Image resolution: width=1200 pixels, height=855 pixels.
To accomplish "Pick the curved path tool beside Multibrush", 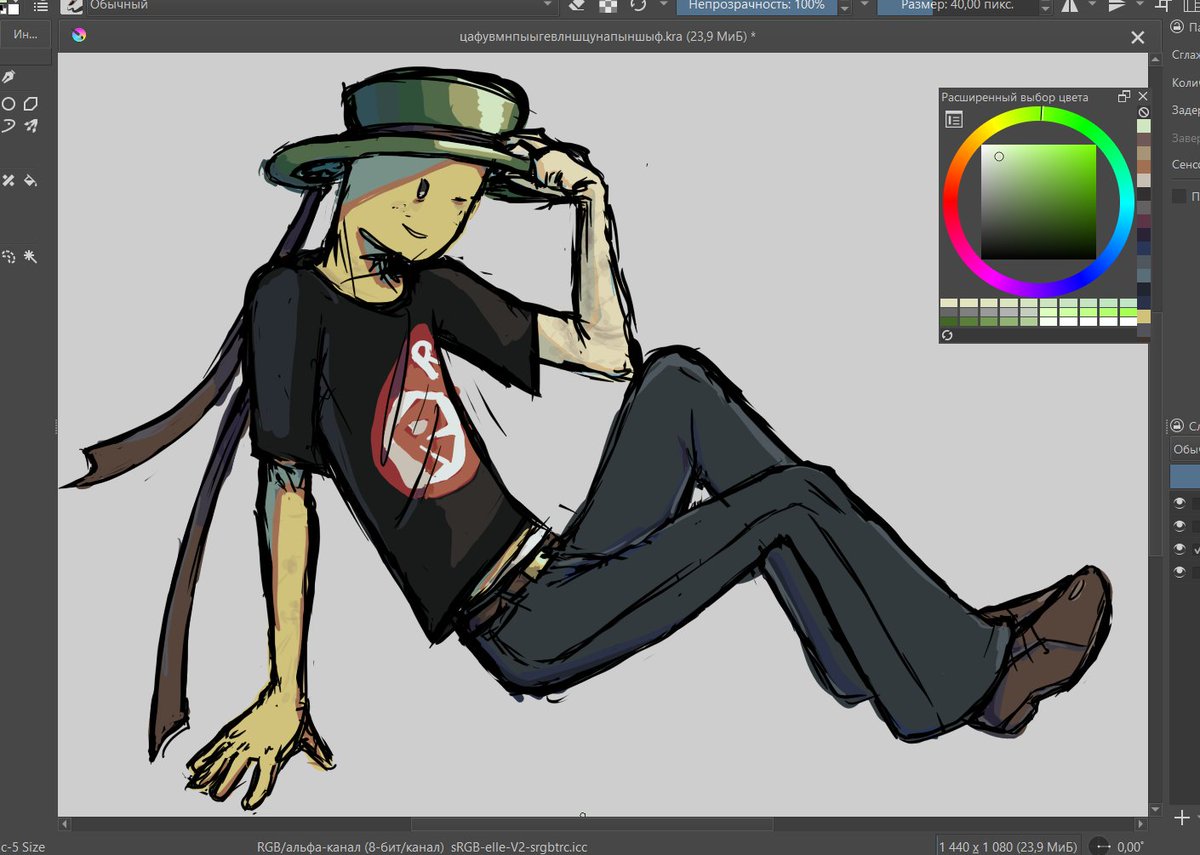I will pyautogui.click(x=8, y=126).
